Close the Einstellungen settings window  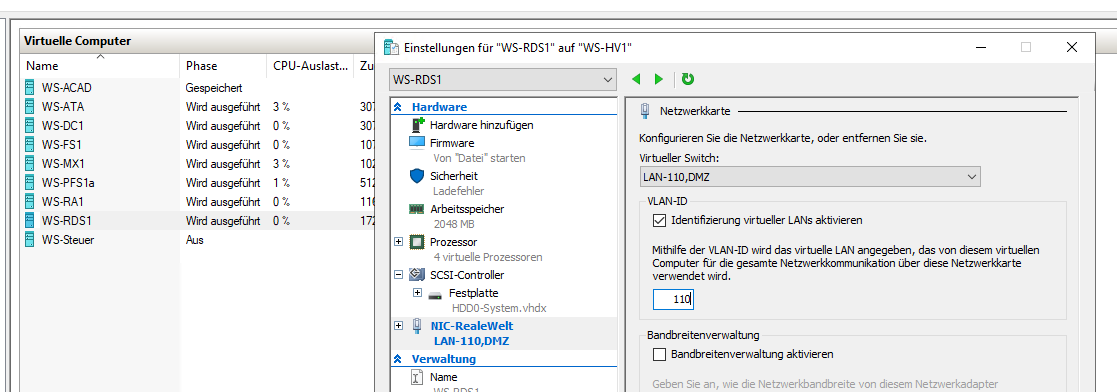point(1071,48)
